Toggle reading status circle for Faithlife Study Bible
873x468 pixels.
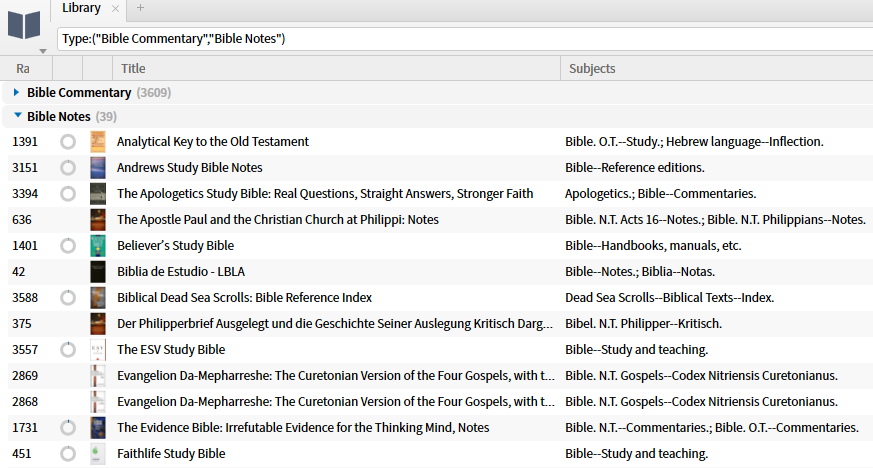[68, 454]
